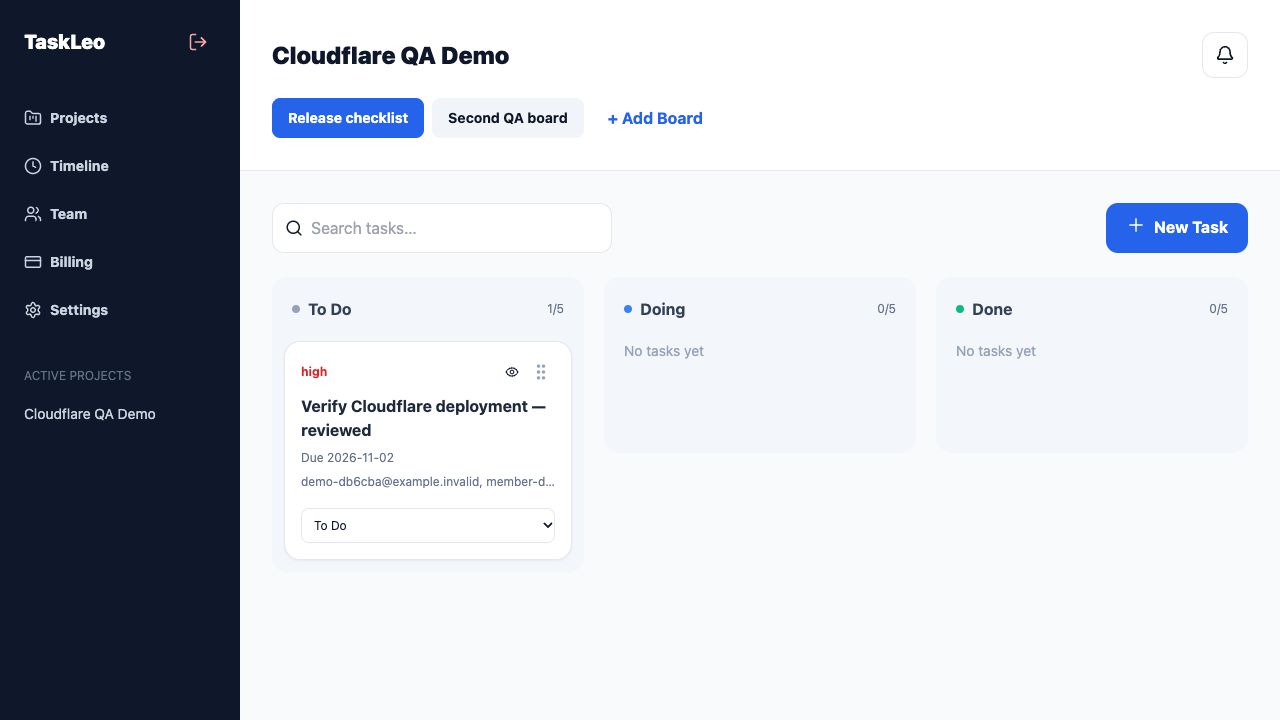Click the Settings gear icon

click(33, 310)
